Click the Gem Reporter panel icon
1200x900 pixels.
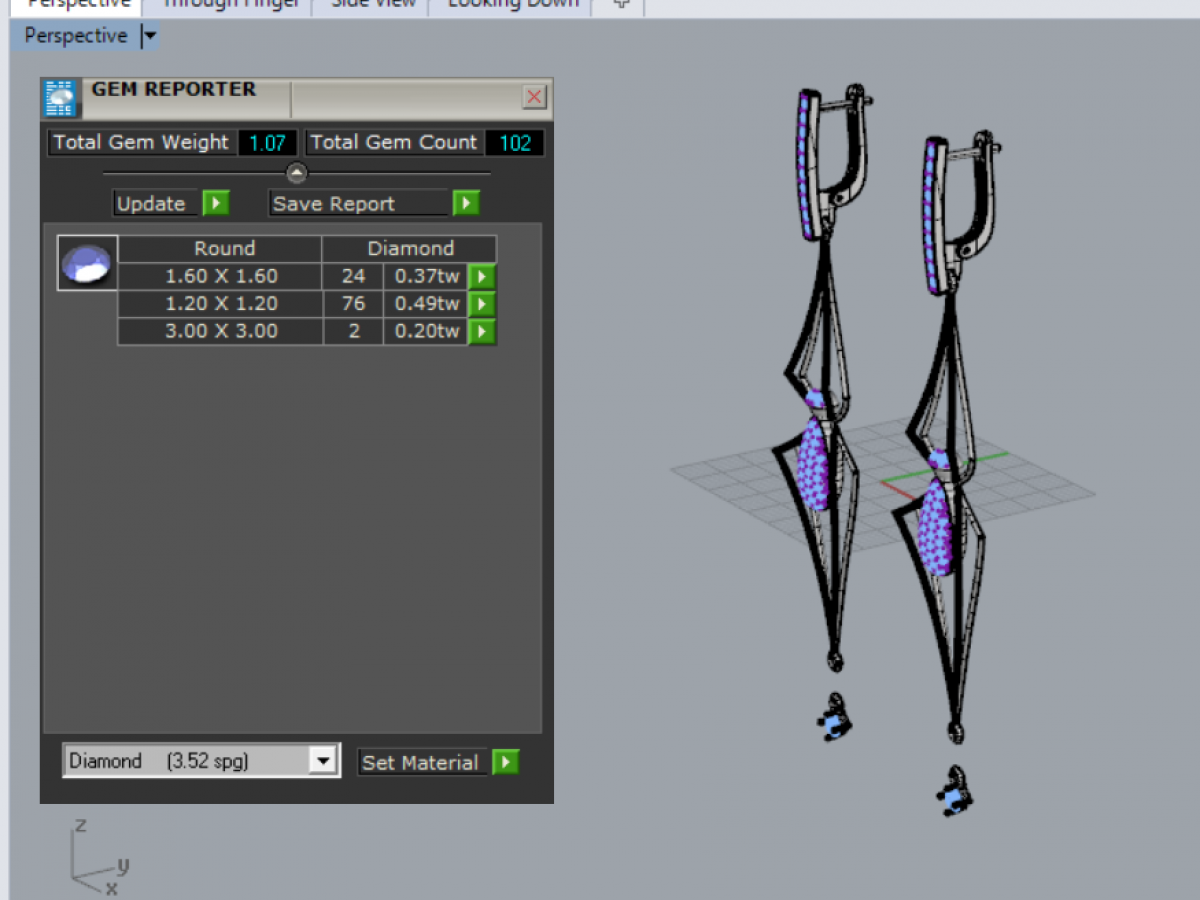pyautogui.click(x=60, y=98)
